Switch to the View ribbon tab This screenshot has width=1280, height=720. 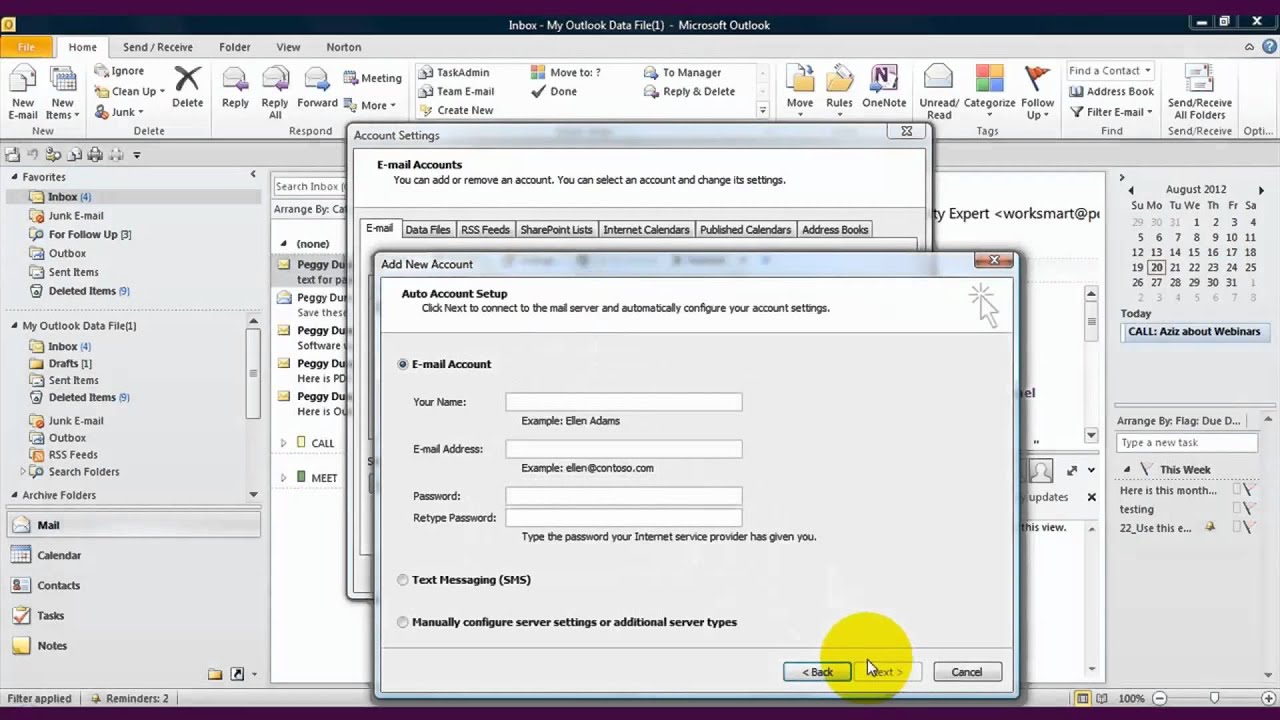click(x=288, y=47)
